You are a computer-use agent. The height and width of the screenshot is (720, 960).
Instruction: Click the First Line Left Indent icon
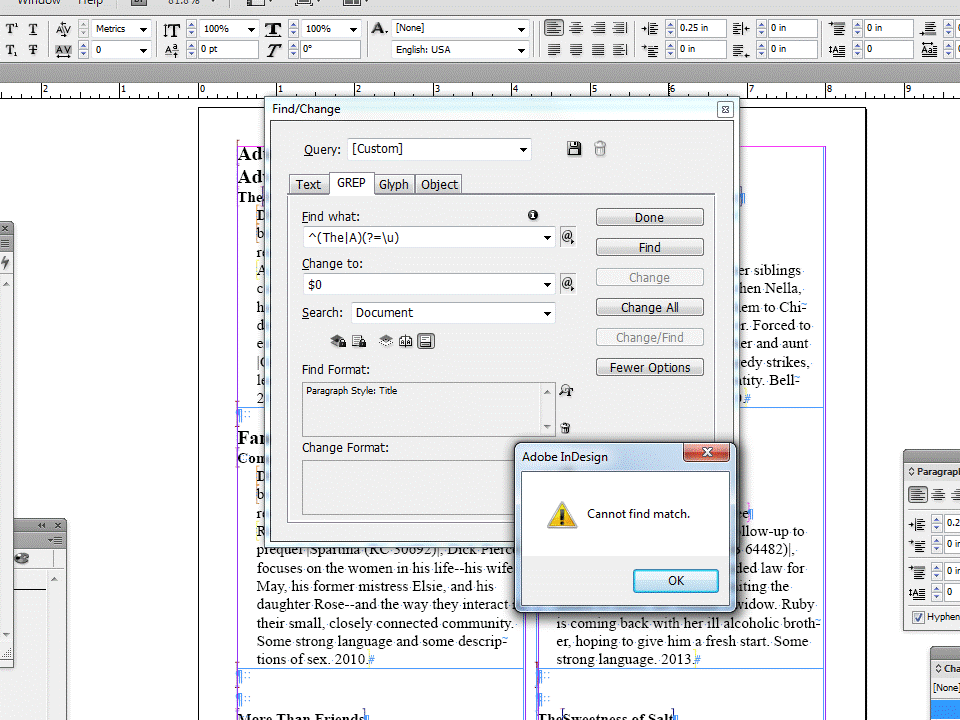coord(650,50)
